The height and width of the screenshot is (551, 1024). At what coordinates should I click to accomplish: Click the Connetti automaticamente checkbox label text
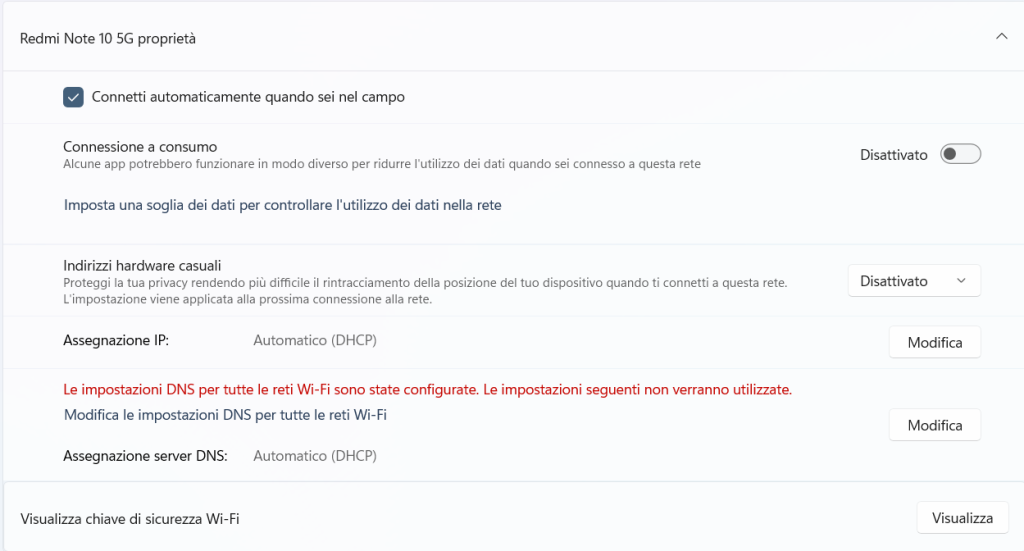pos(248,97)
